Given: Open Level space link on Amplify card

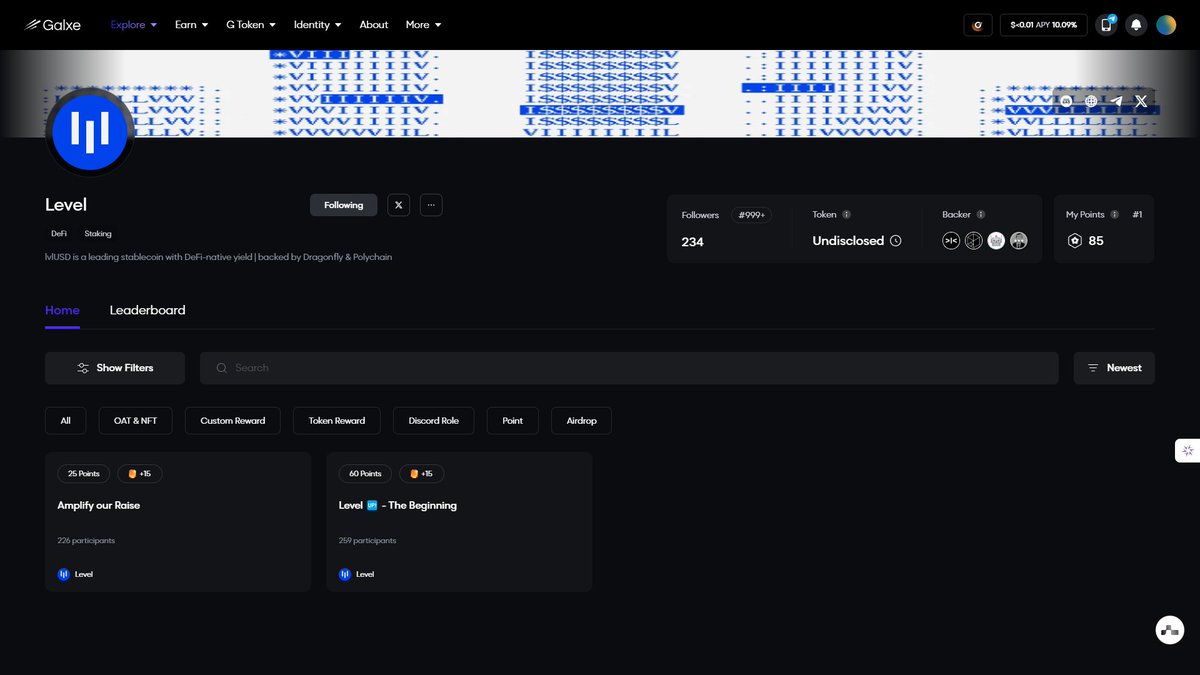Looking at the screenshot, I should pos(76,574).
